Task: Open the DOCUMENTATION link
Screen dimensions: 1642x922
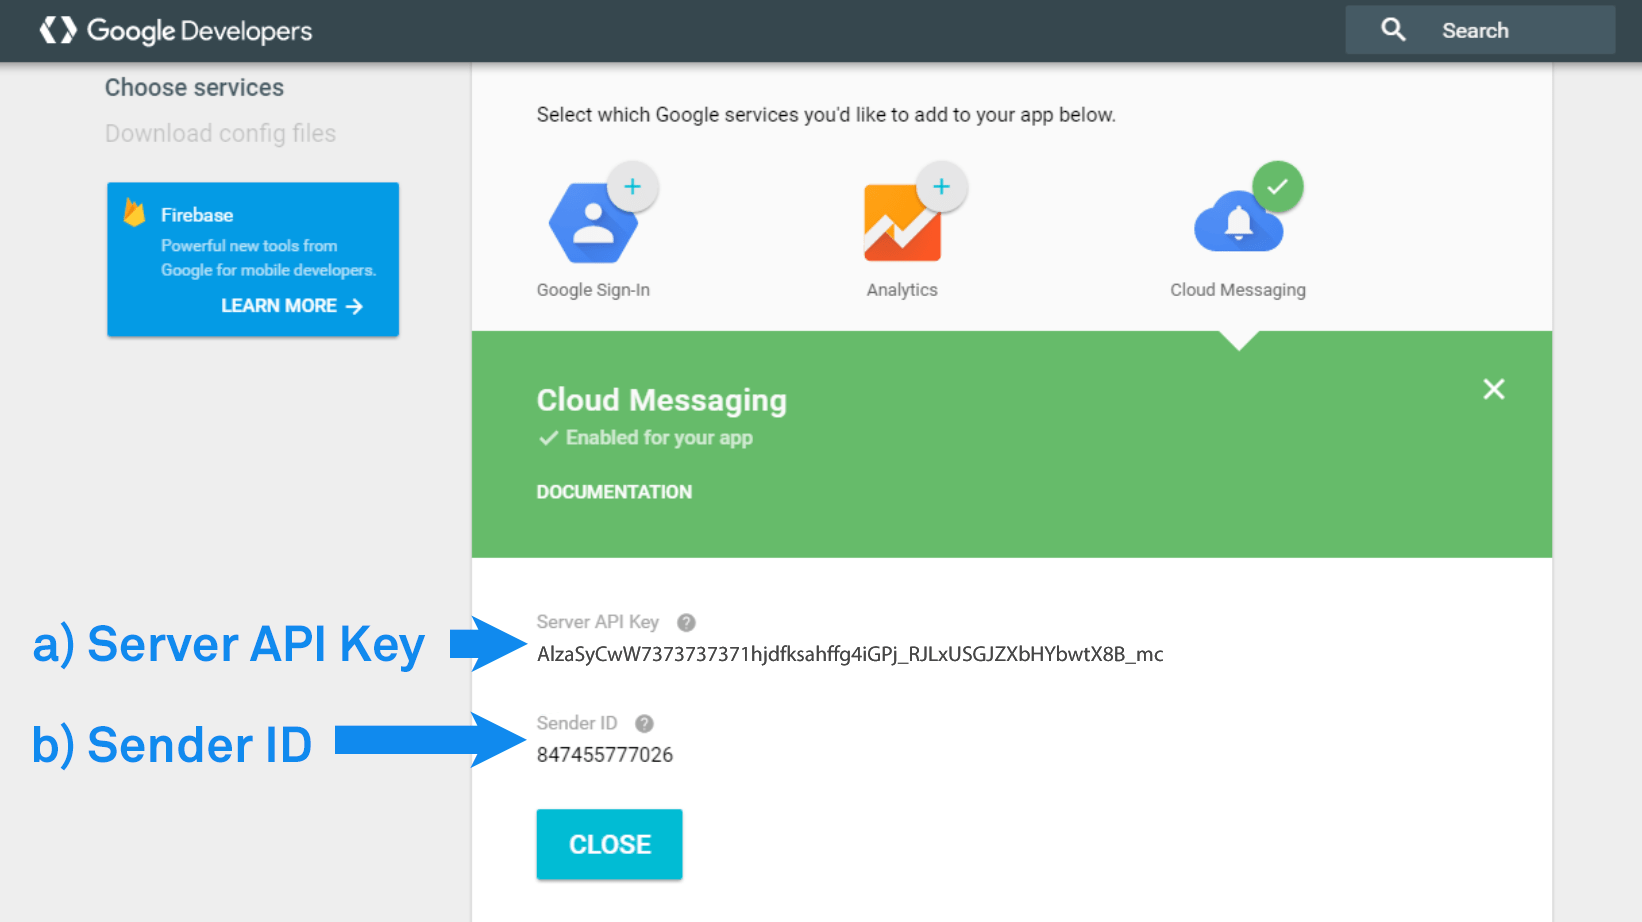Action: point(614,492)
